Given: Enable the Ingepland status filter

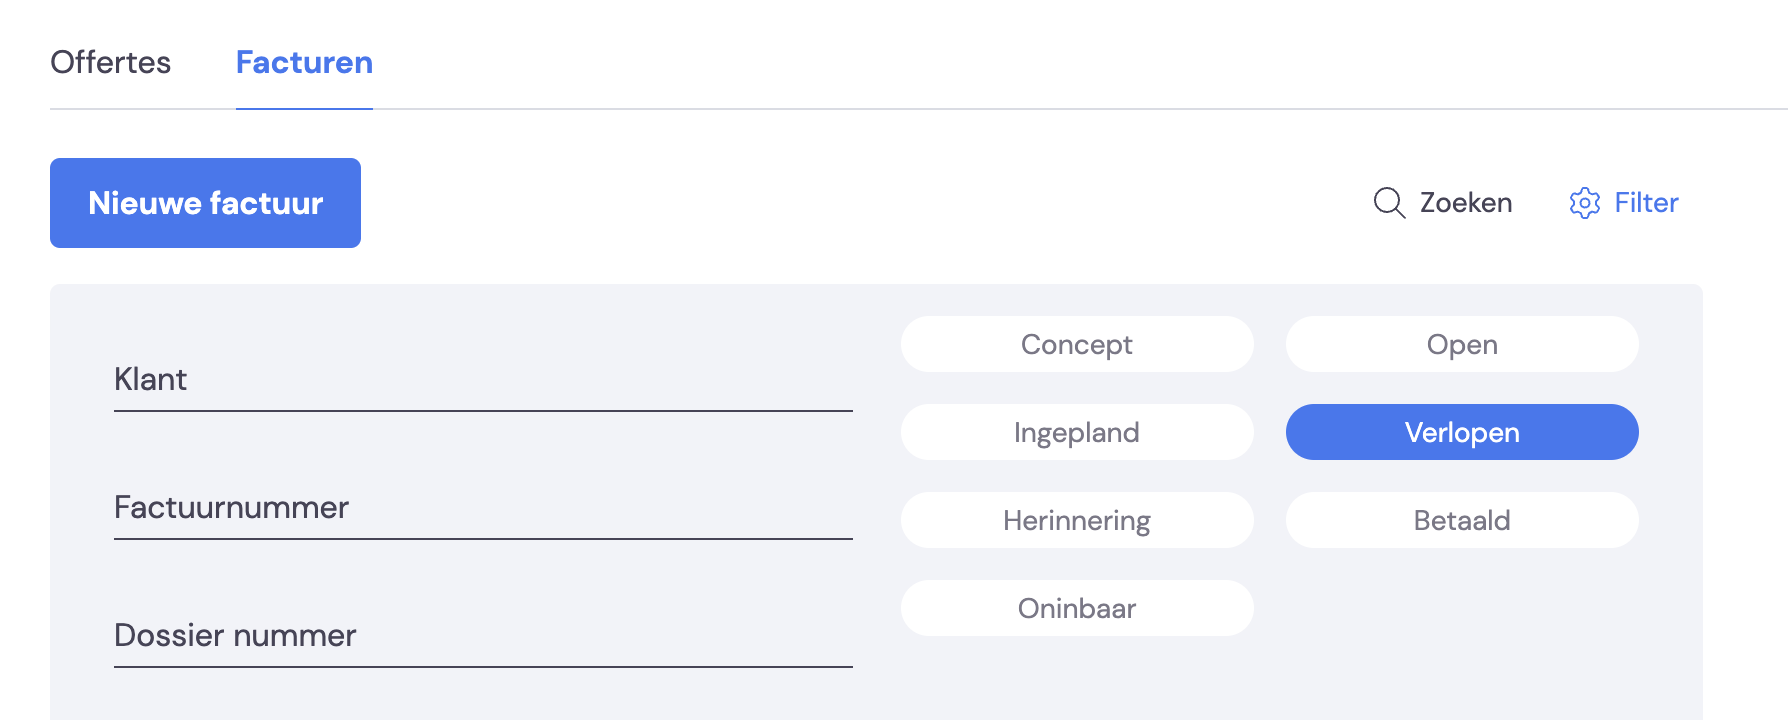Looking at the screenshot, I should 1077,432.
